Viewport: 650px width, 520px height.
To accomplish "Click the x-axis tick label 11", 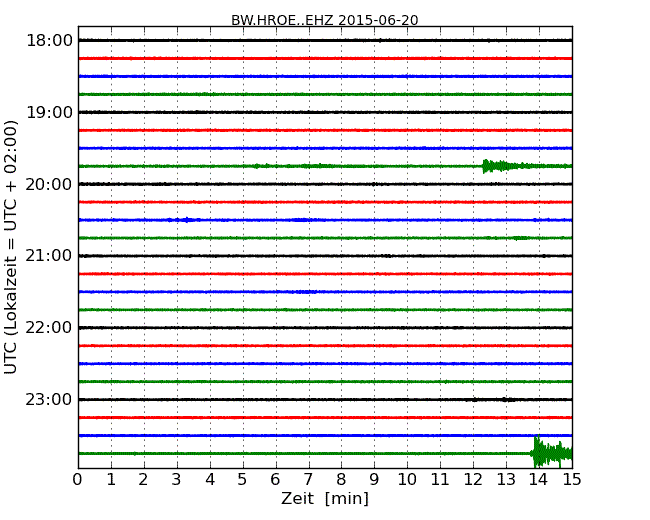I will pyautogui.click(x=440, y=480).
